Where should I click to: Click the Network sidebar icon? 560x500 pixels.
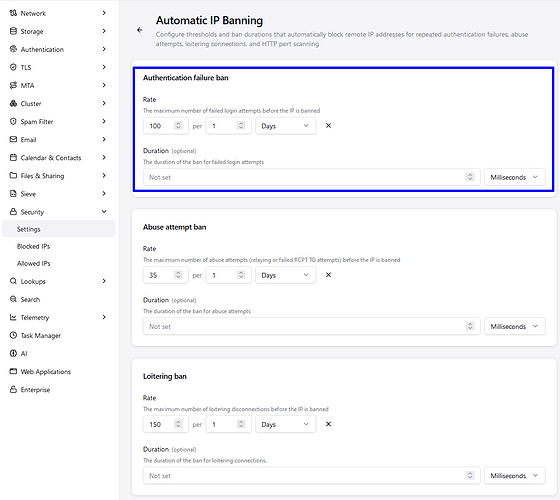click(x=13, y=13)
